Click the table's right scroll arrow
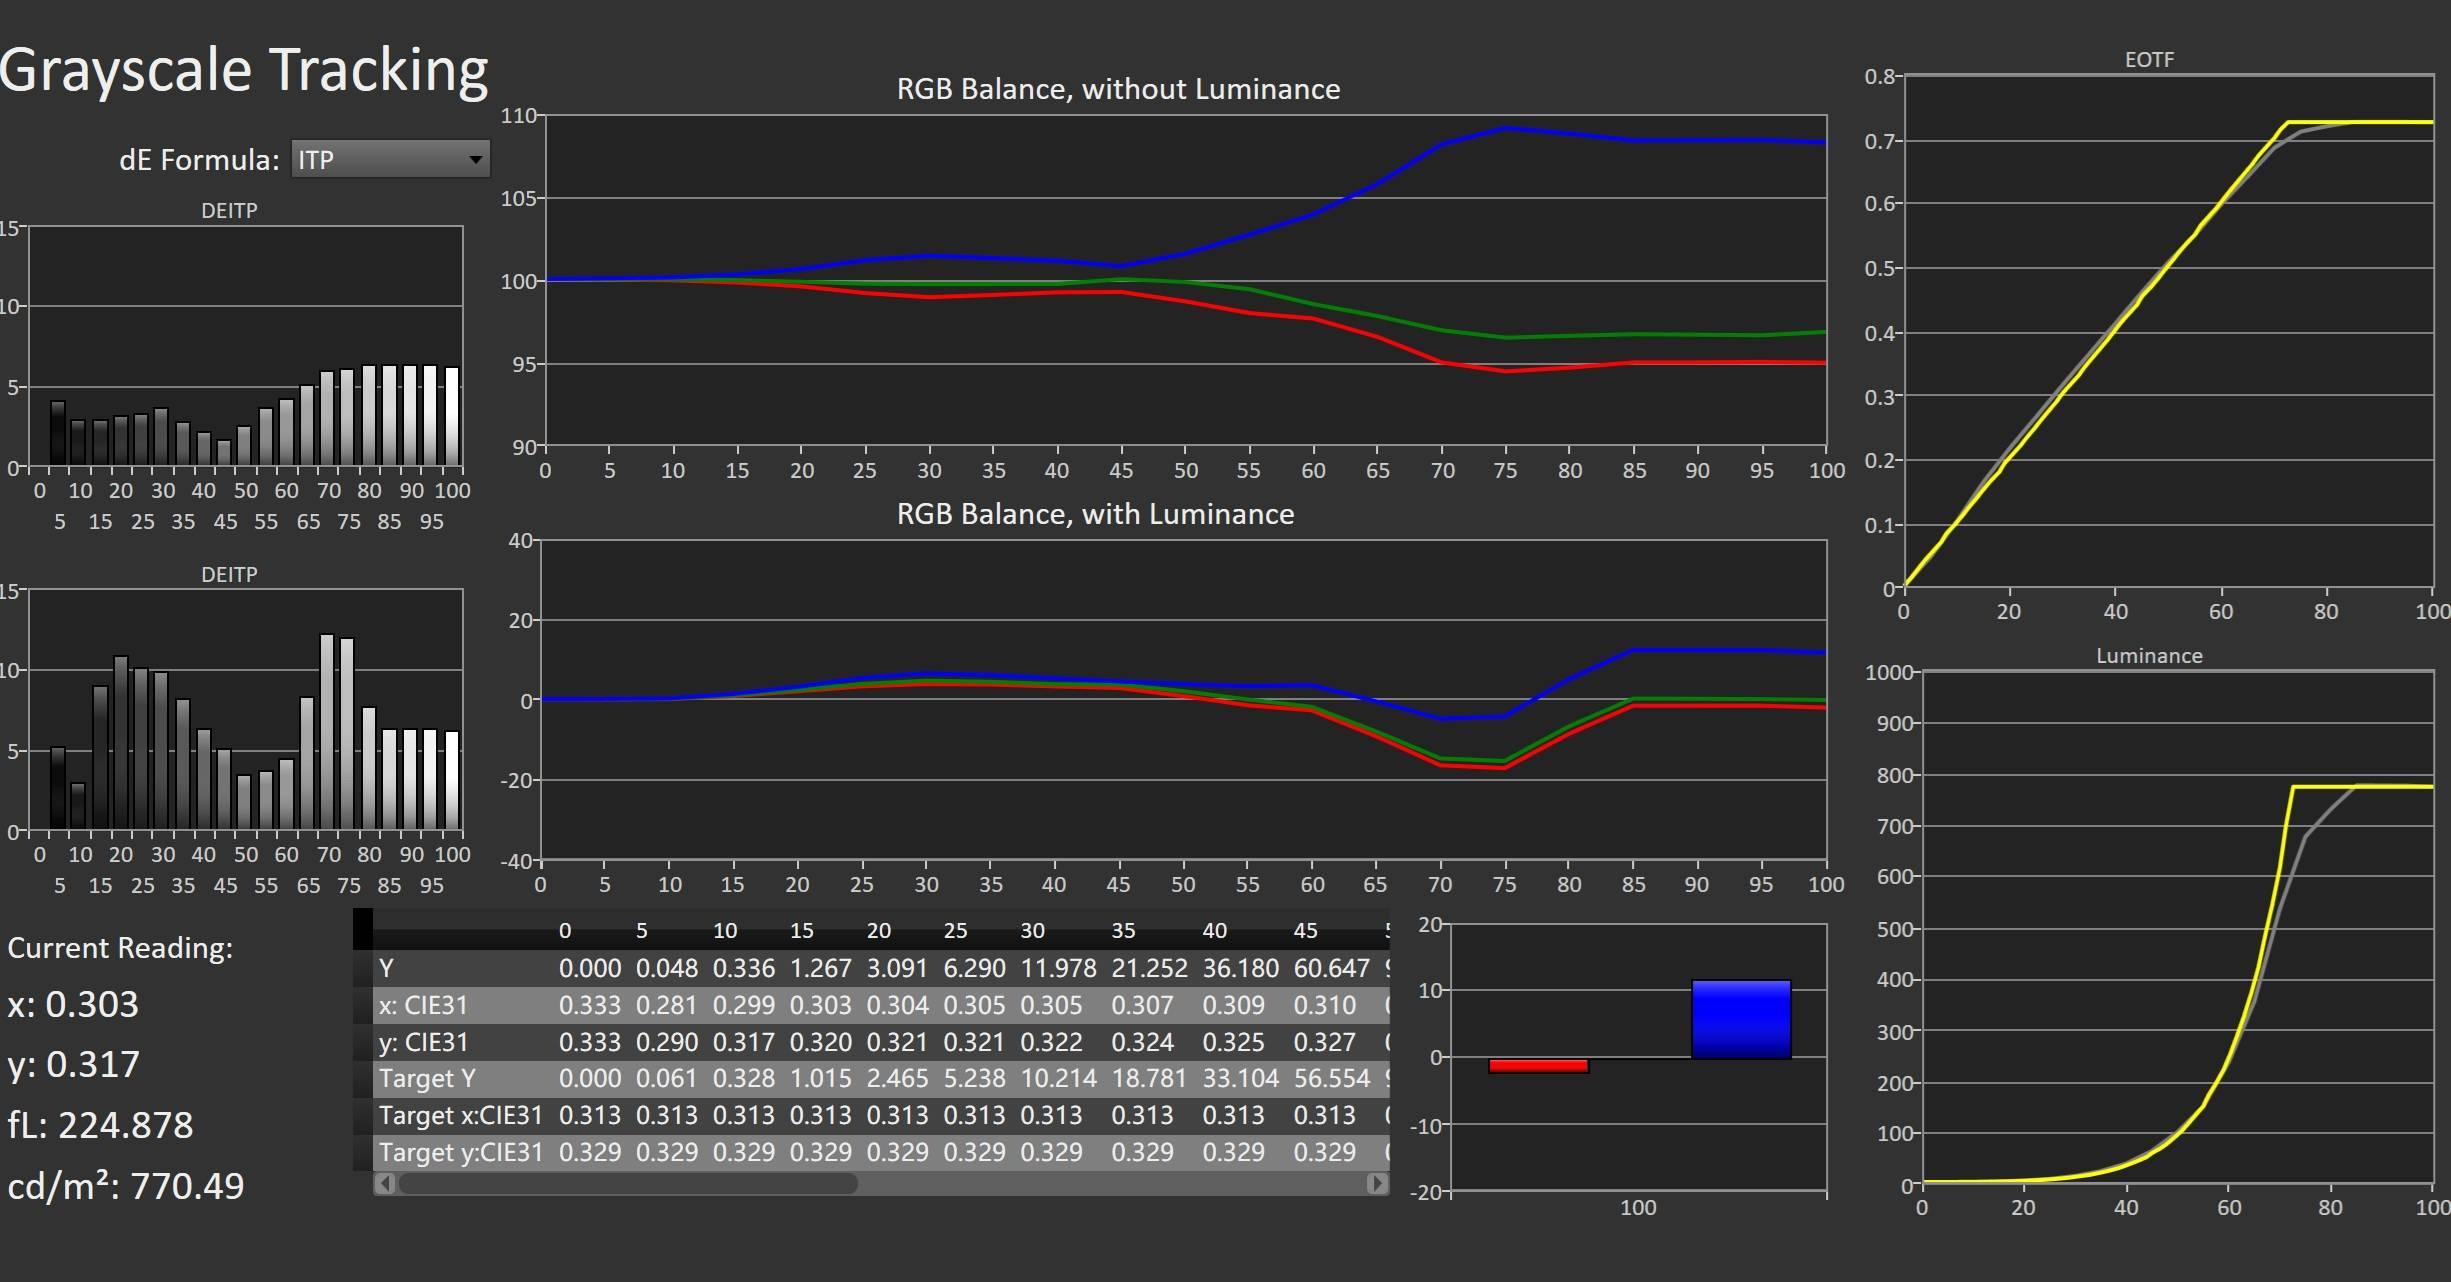 click(x=1376, y=1184)
